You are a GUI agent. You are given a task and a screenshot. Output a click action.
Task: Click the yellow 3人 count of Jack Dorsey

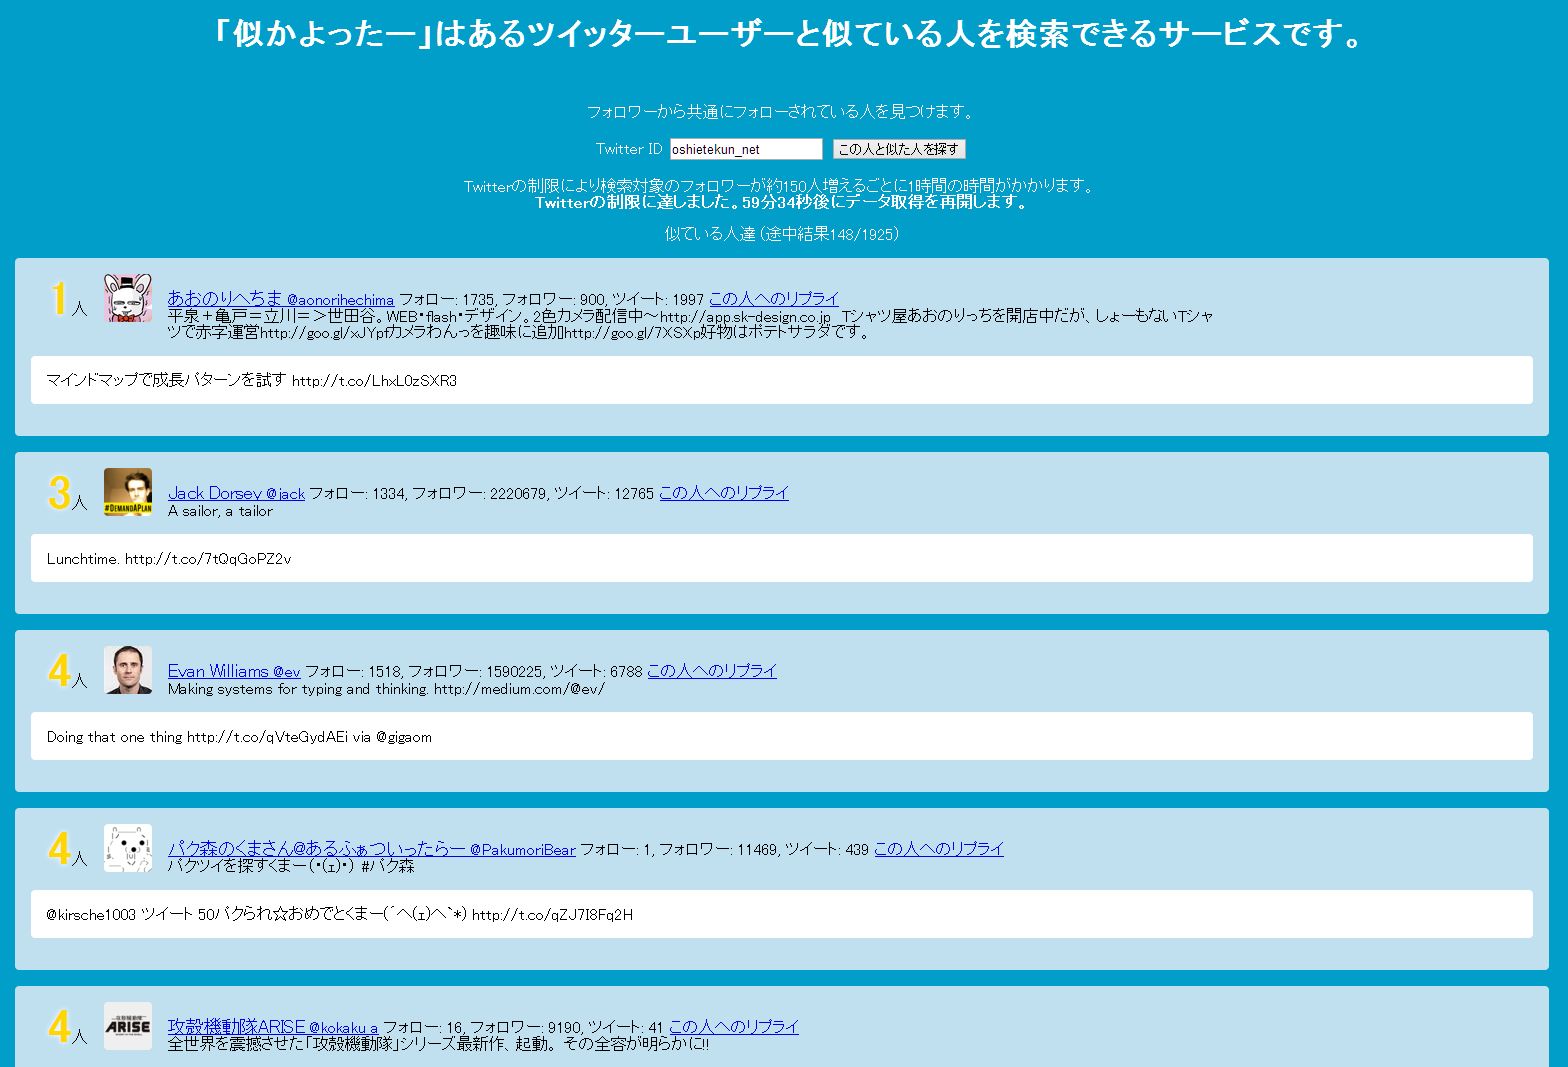point(68,494)
